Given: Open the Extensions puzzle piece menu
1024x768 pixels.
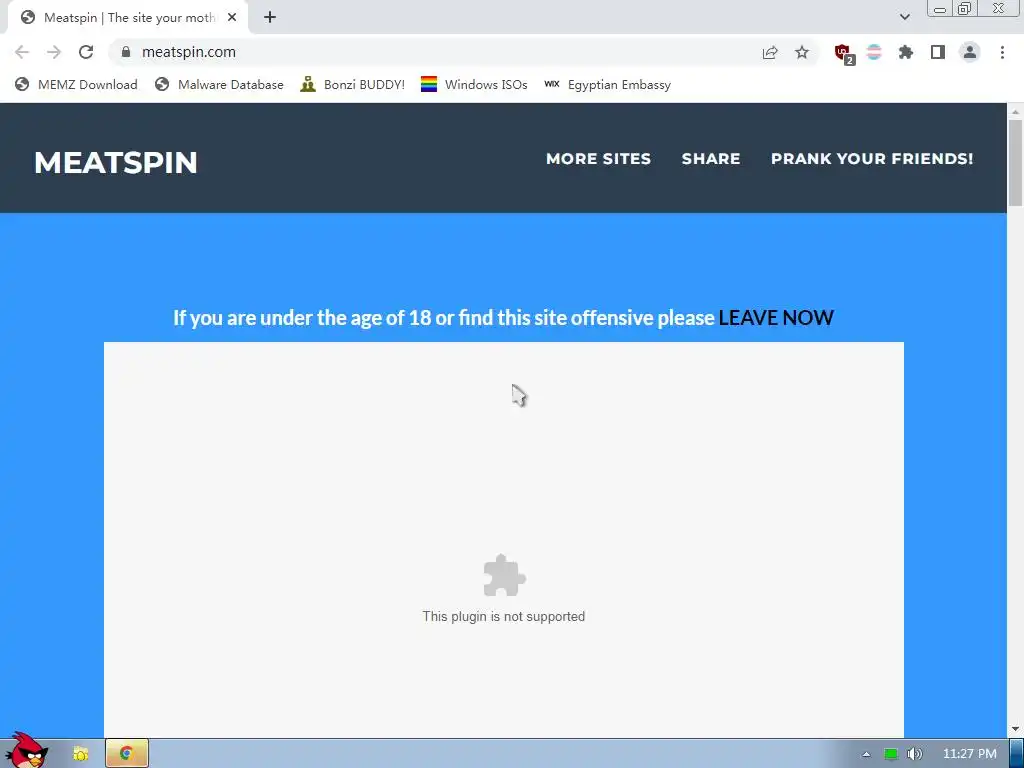Looking at the screenshot, I should 906,52.
